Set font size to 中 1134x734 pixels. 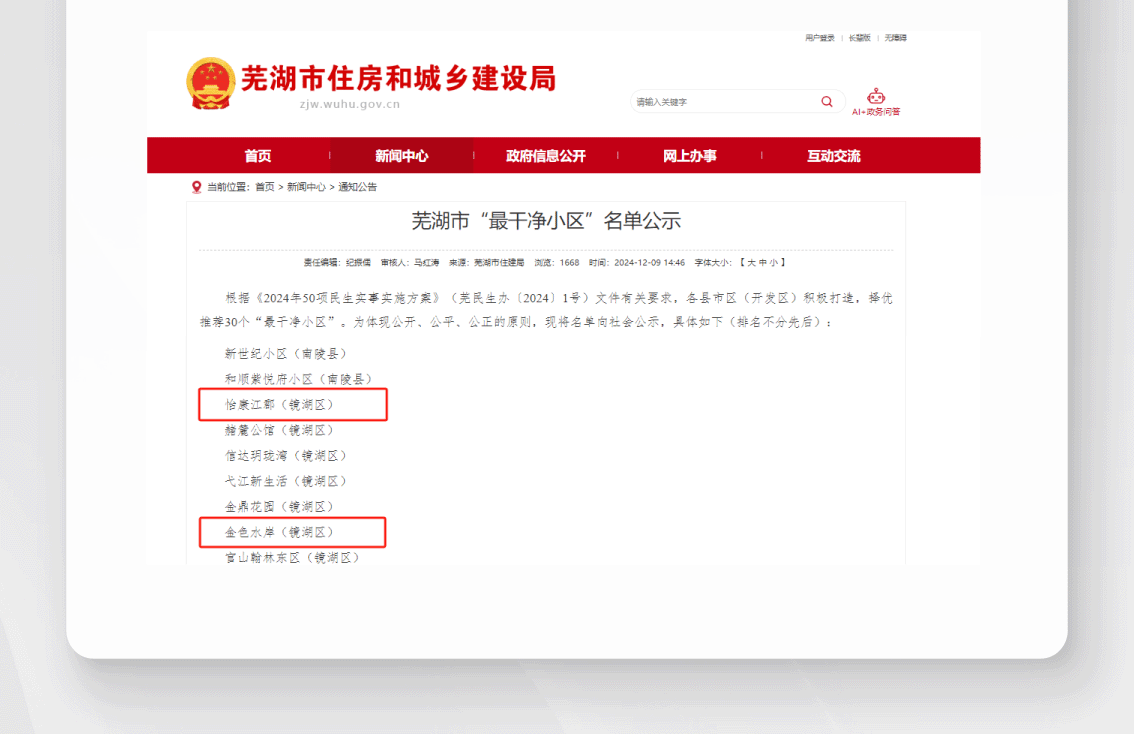[x=763, y=262]
